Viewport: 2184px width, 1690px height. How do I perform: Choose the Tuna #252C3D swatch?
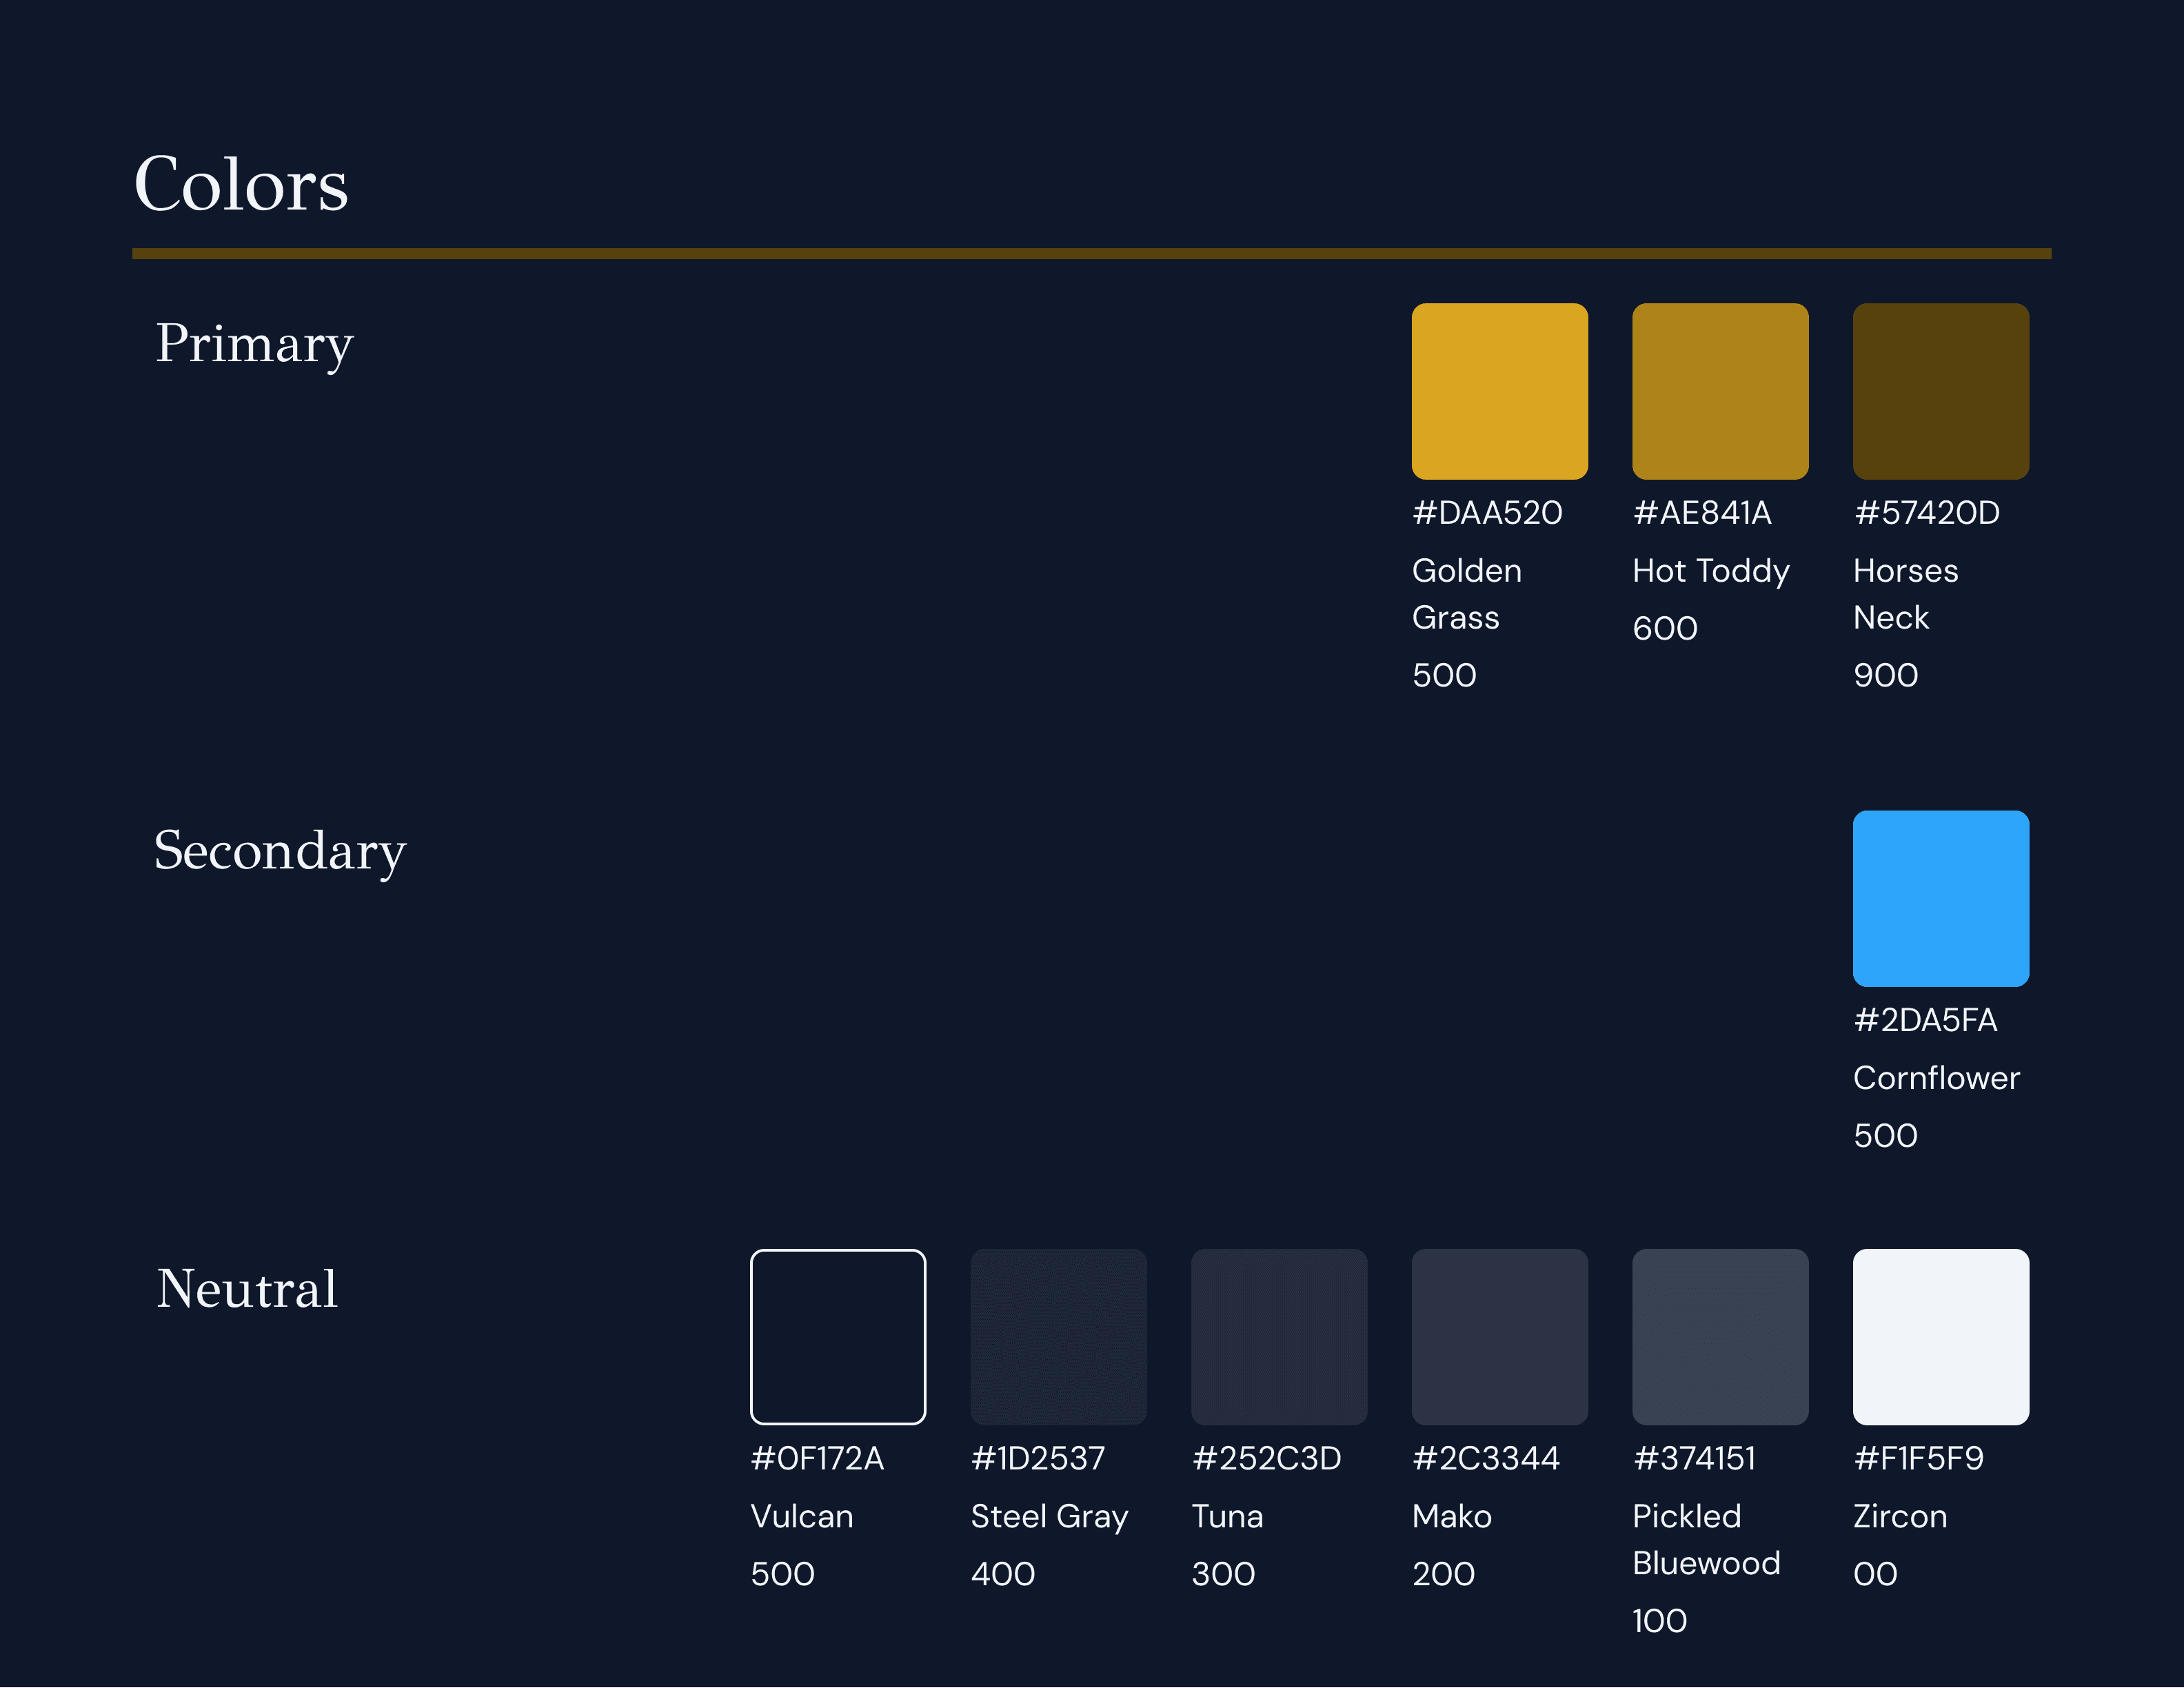1279,1336
